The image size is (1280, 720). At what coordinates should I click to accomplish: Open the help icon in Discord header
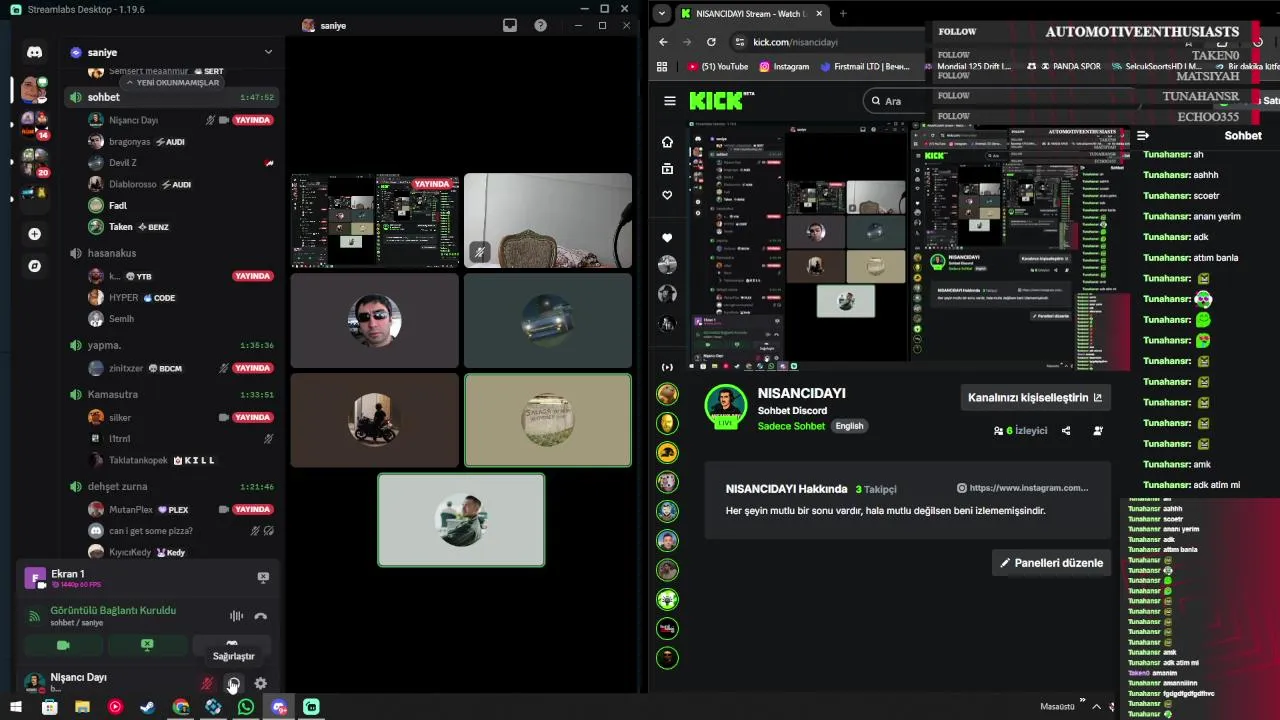coord(541,25)
